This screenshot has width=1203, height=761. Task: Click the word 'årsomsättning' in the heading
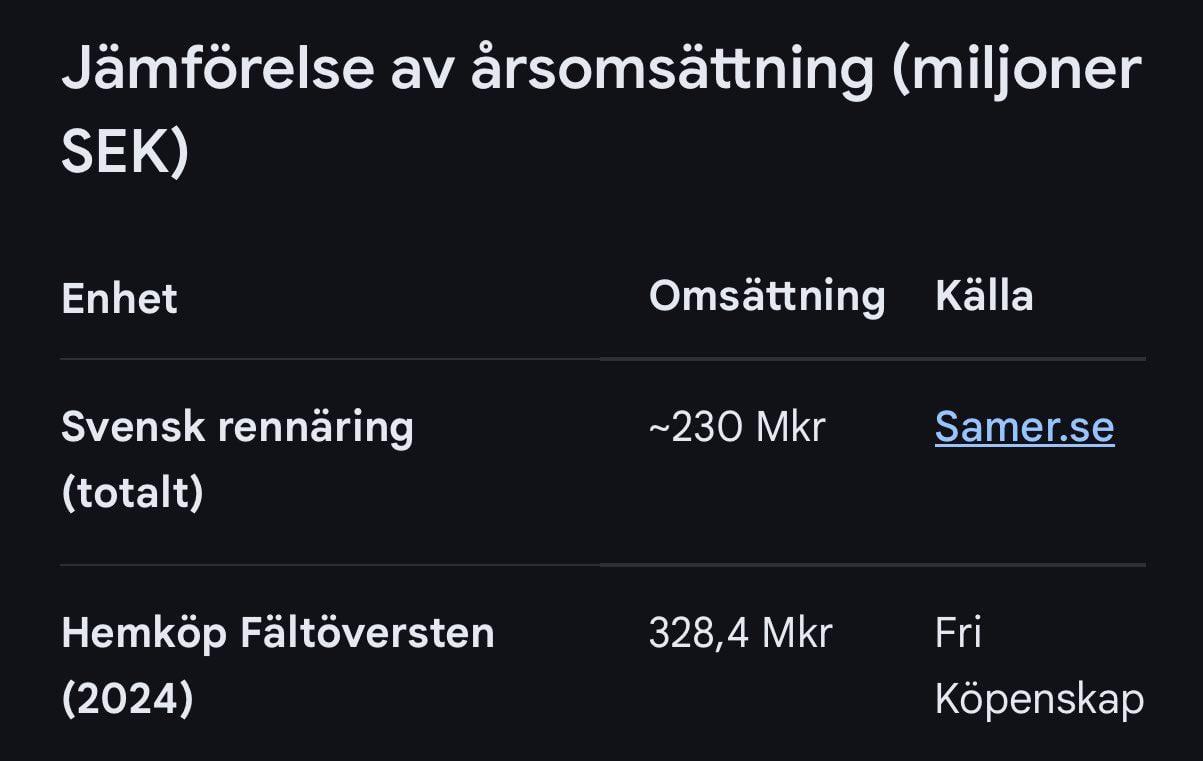click(x=672, y=71)
